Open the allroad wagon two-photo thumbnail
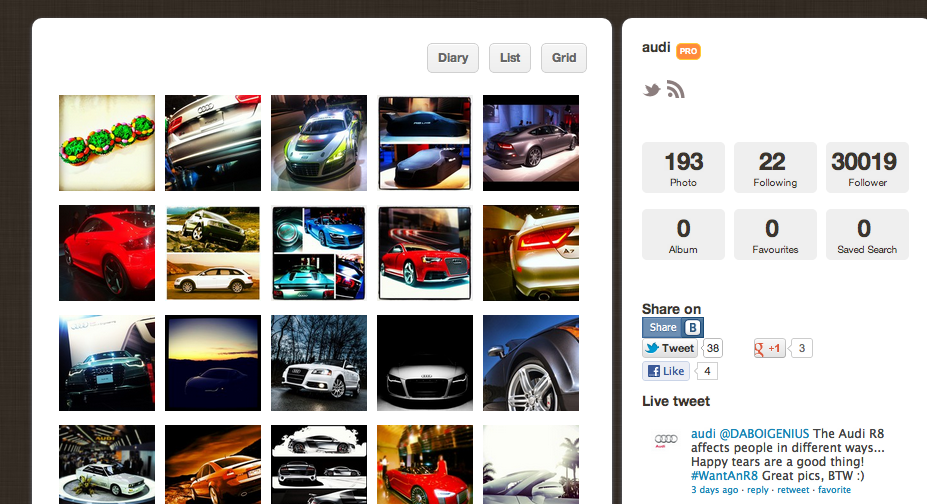This screenshot has width=927, height=504. pyautogui.click(x=213, y=253)
